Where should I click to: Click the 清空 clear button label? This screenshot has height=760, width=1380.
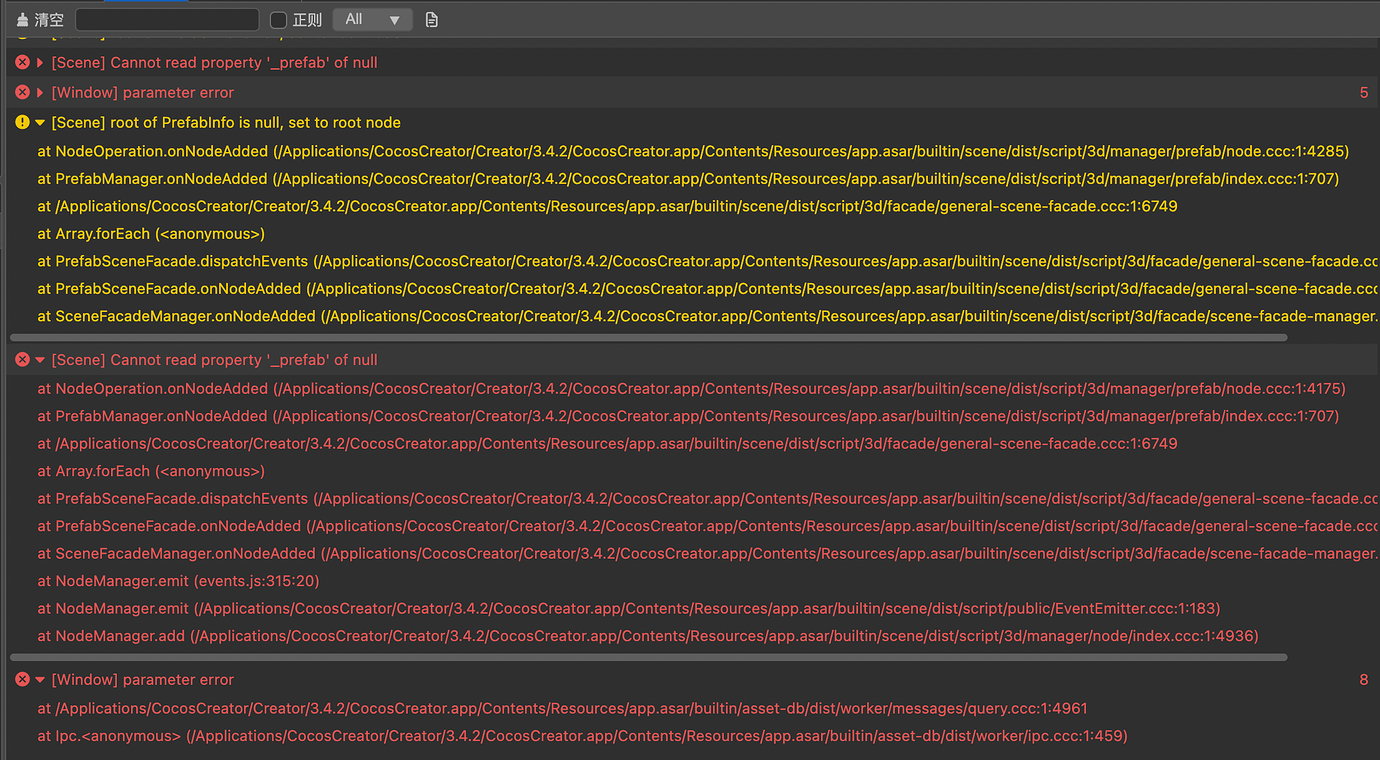click(49, 20)
